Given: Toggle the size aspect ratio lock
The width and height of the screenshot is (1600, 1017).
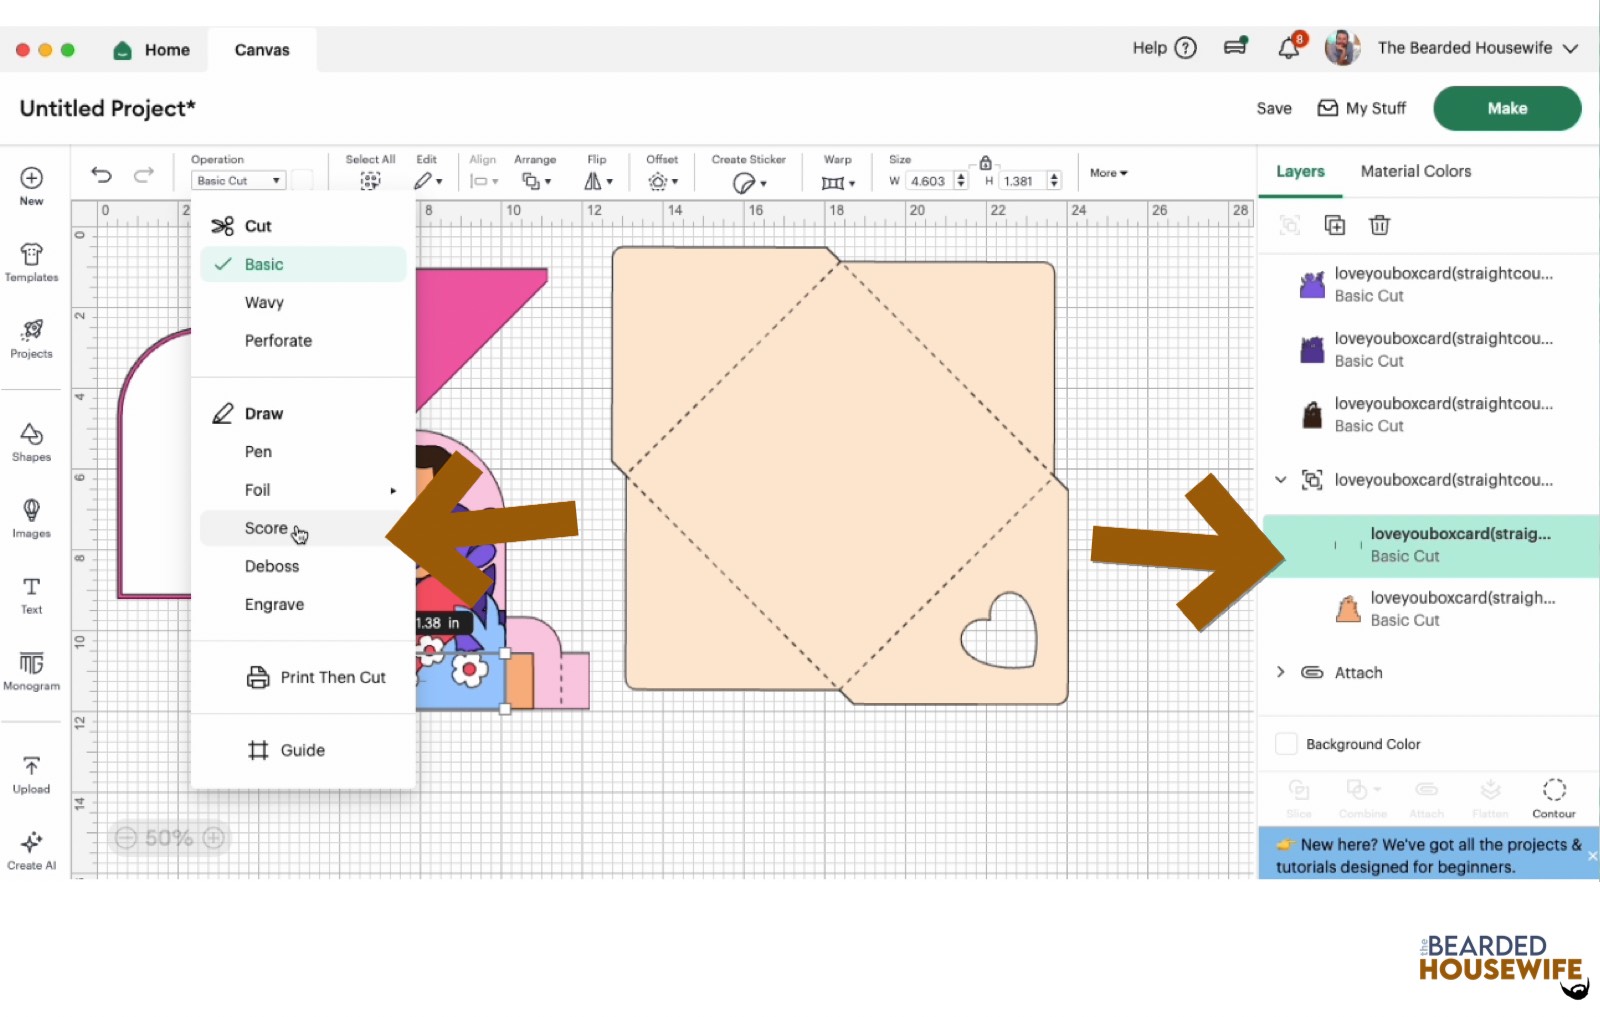Looking at the screenshot, I should click(x=985, y=163).
